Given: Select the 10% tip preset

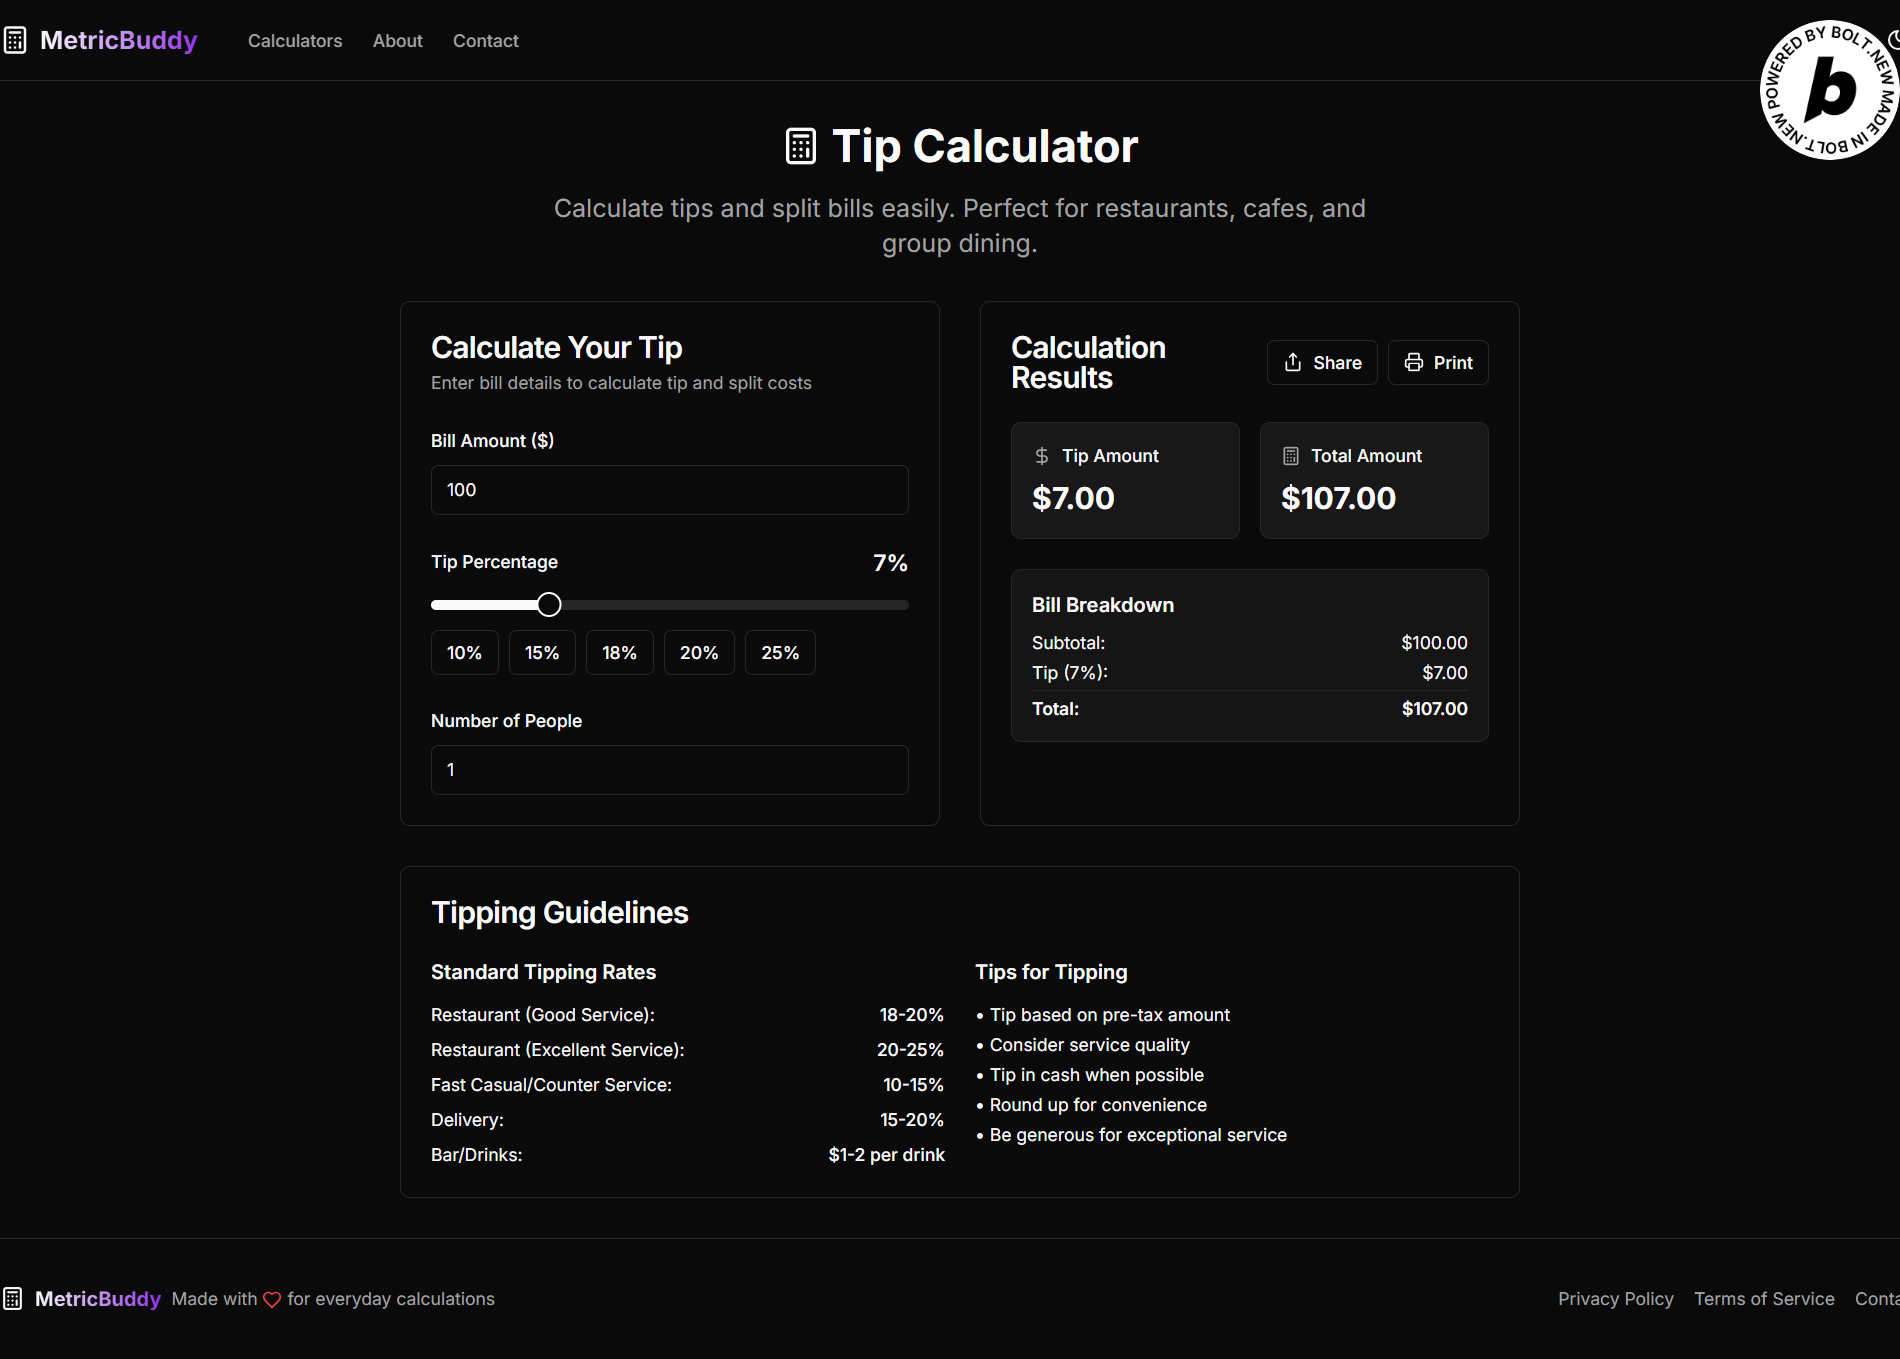Looking at the screenshot, I should (465, 653).
